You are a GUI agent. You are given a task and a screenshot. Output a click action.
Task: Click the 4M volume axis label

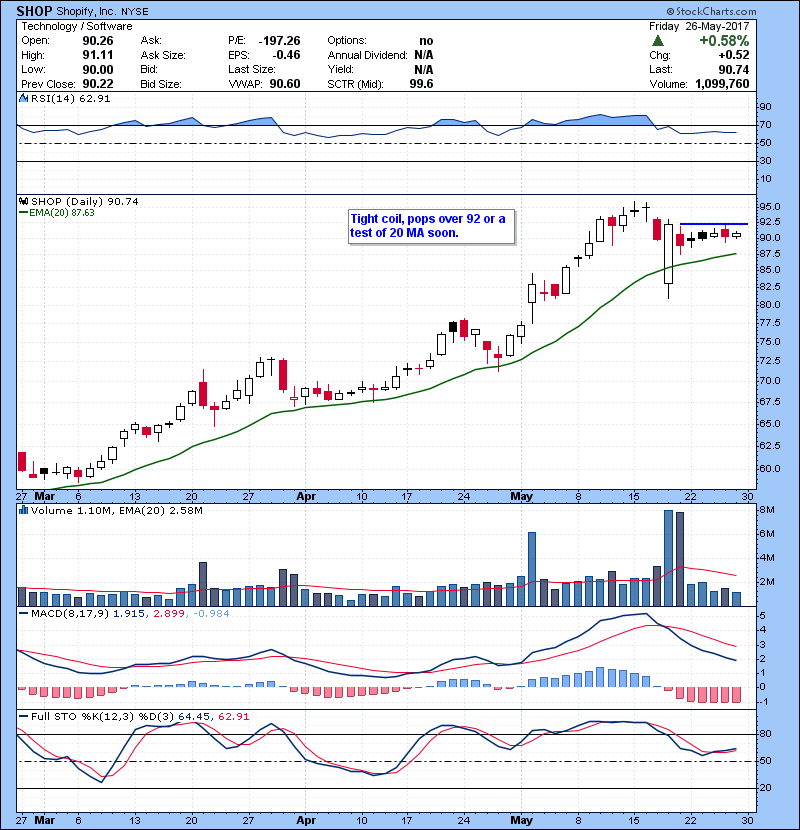(767, 557)
